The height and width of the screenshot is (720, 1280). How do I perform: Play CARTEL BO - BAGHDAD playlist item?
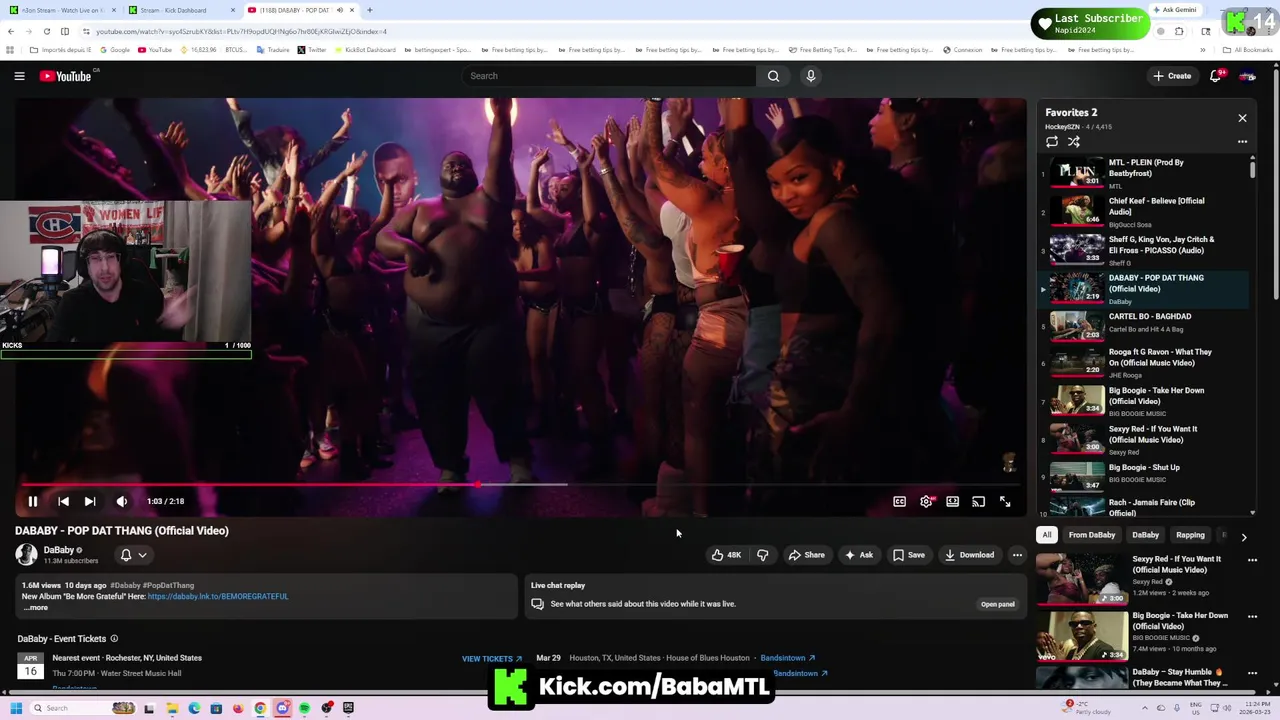1143,325
